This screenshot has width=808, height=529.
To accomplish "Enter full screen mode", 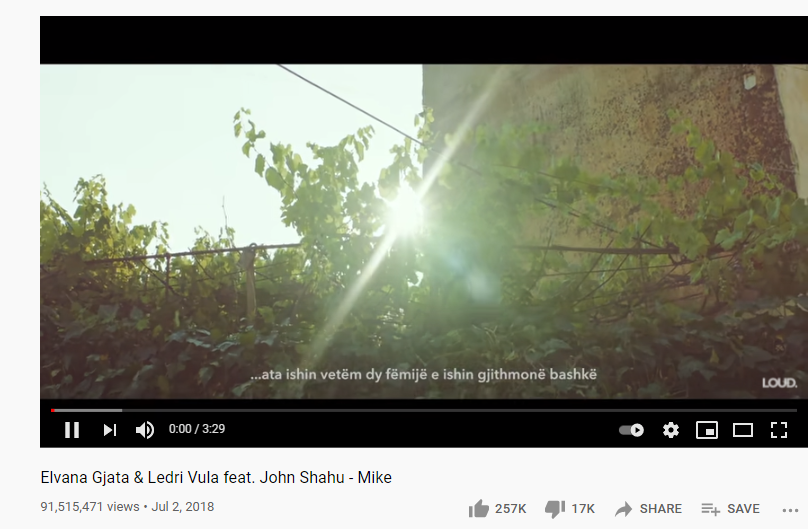I will (x=779, y=430).
